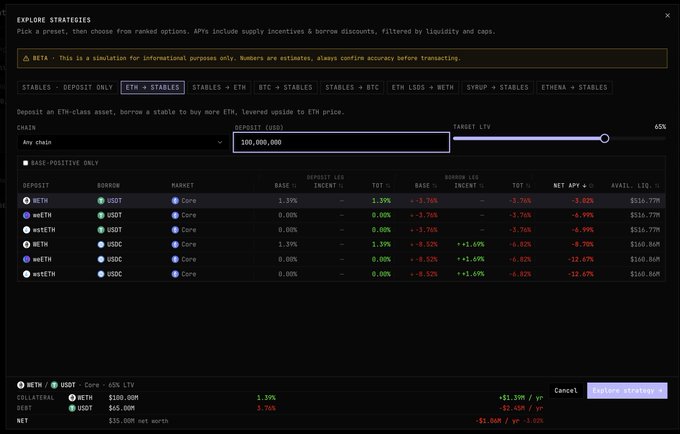Click the USDT debt icon in the bottom summary
Viewport: 680px width, 434px height.
click(72, 408)
